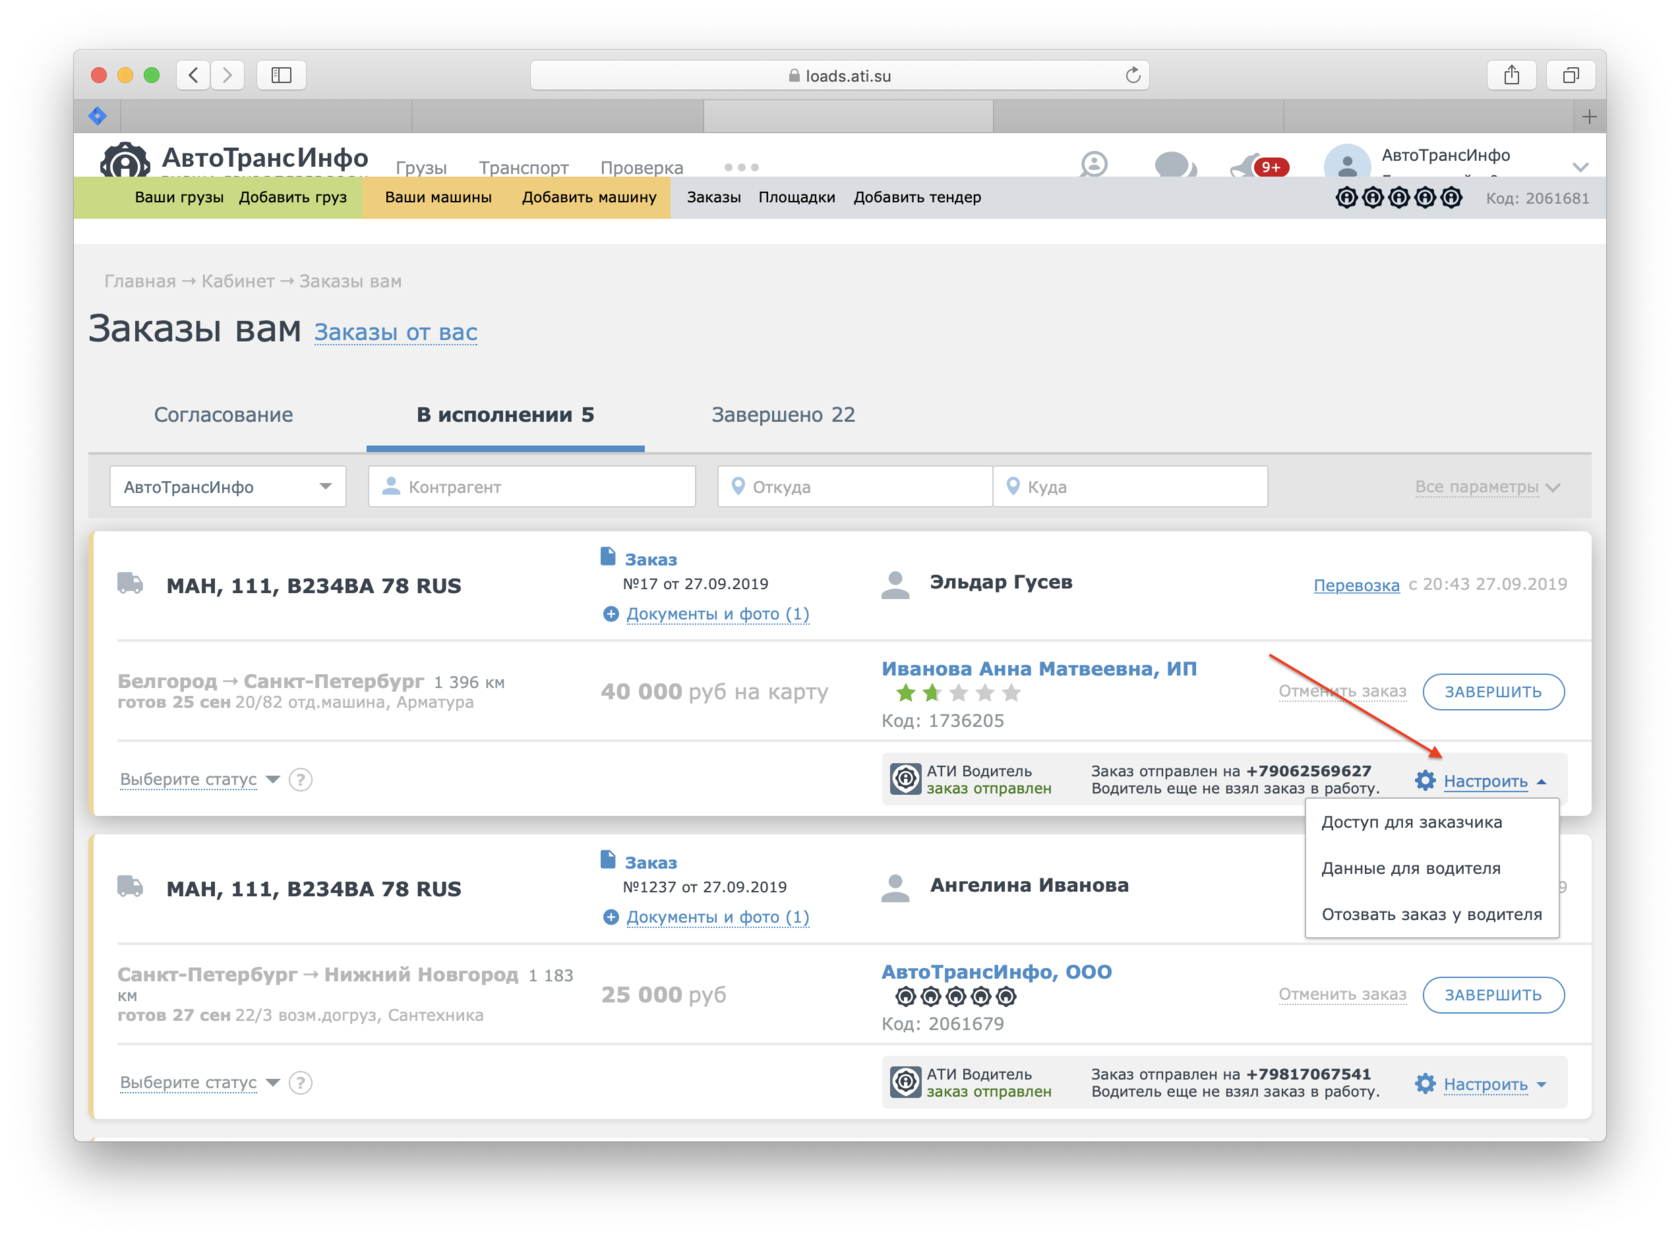Screen dimensions: 1680x1239
Task: Click the Safari back arrow button
Action: click(x=194, y=75)
